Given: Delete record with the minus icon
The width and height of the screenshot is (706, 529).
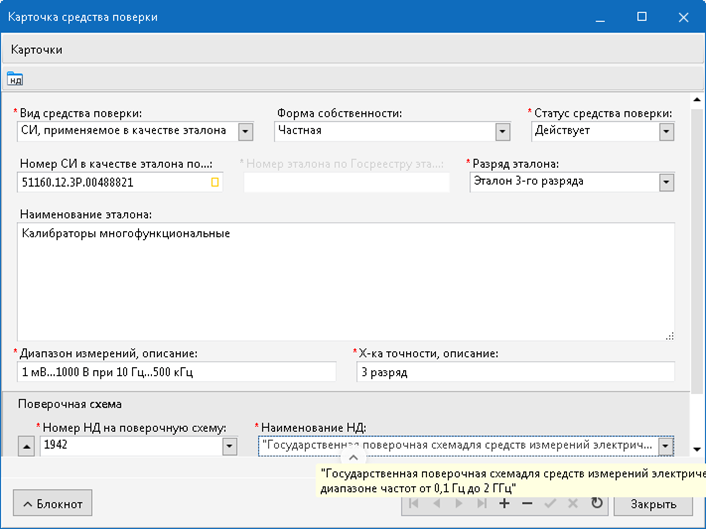Looking at the screenshot, I should point(527,503).
